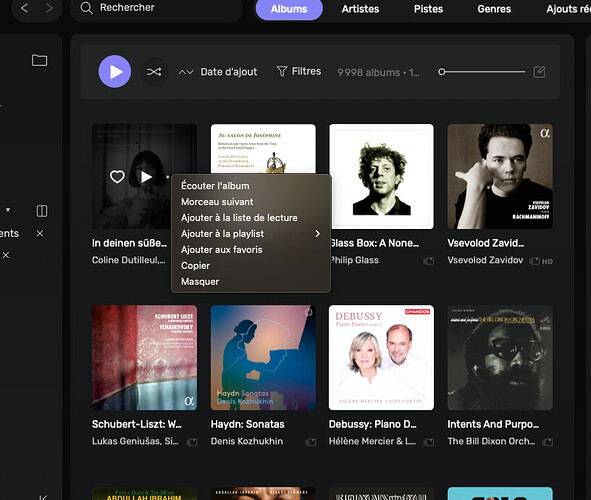Click the purple play all button
The width and height of the screenshot is (591, 500).
(115, 72)
